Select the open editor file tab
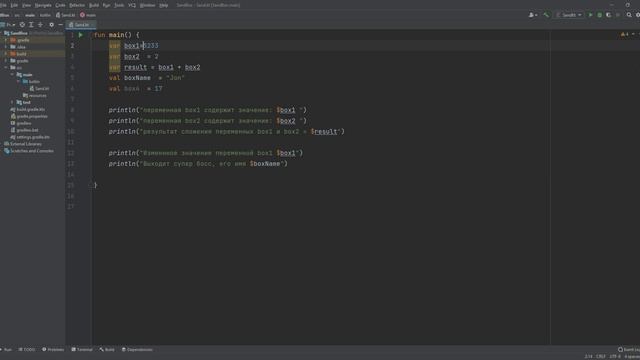This screenshot has width=640, height=360. 80,25
